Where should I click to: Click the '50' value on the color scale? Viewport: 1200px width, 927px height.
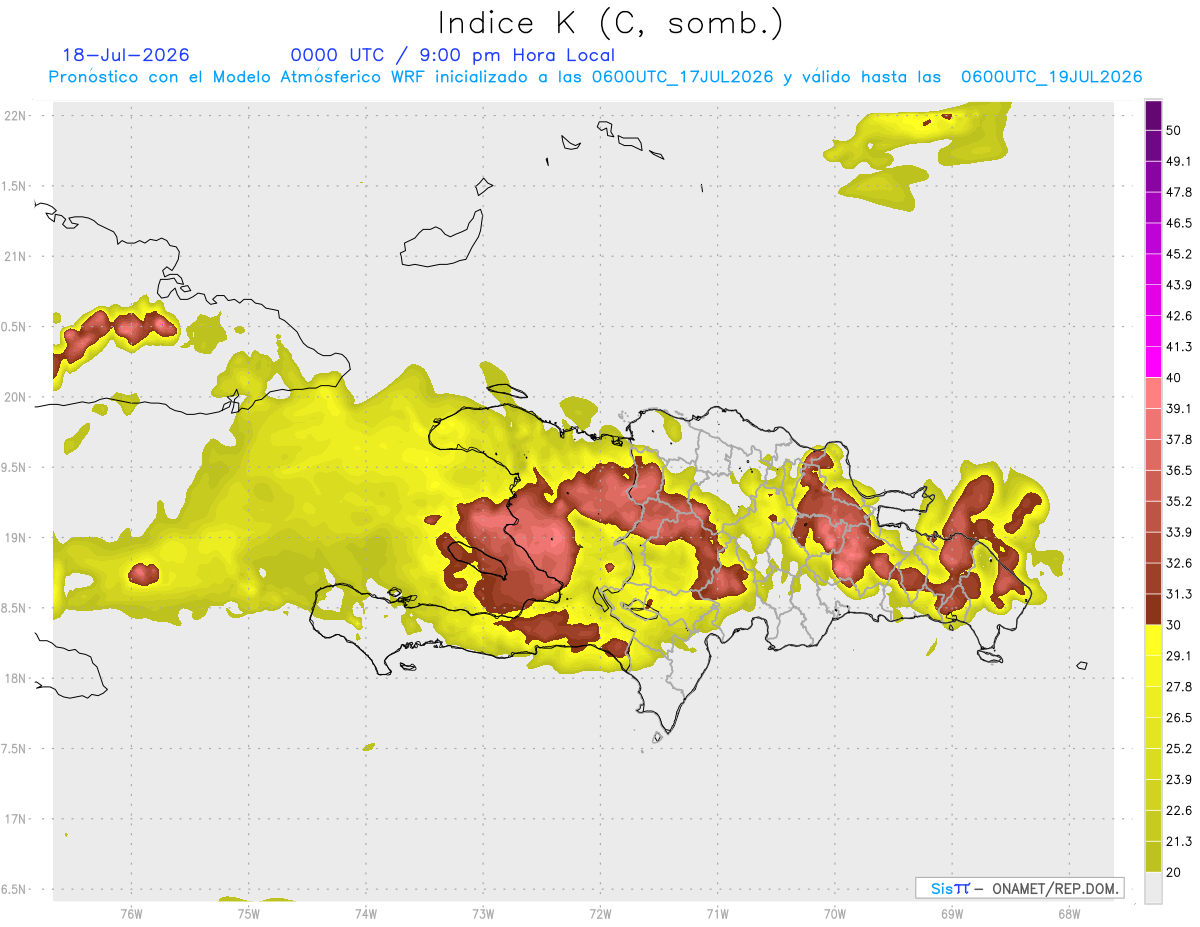[x=1175, y=130]
